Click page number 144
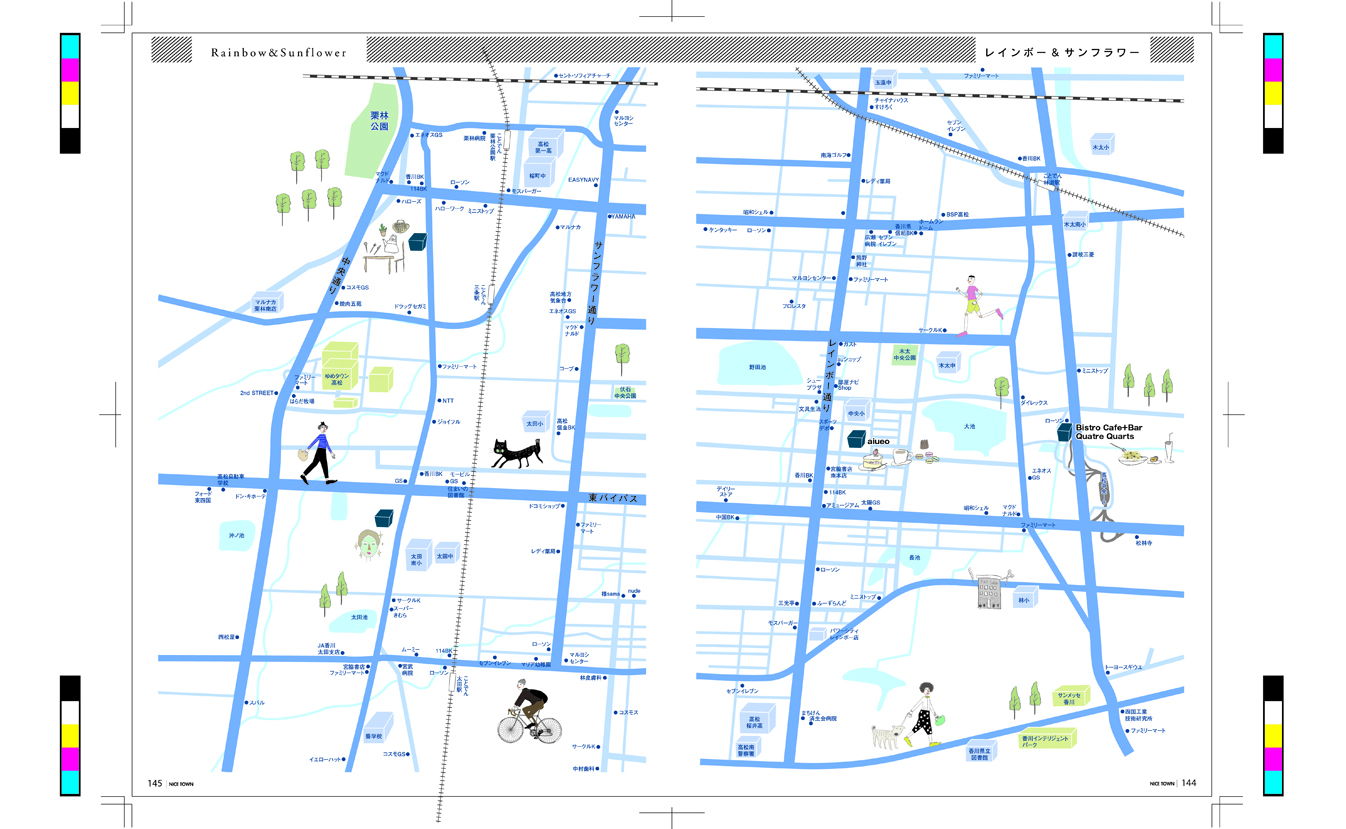The image size is (1346, 829). pyautogui.click(x=1188, y=783)
